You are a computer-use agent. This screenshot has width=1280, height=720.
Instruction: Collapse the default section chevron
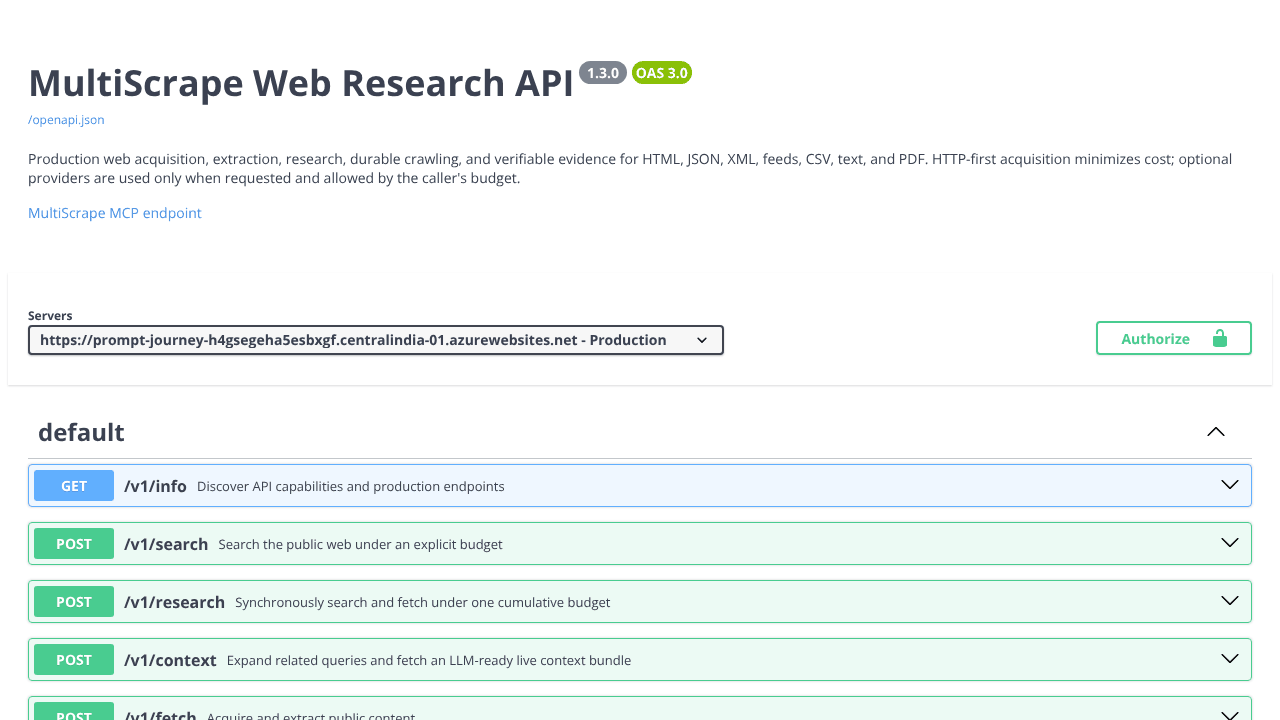click(1216, 432)
